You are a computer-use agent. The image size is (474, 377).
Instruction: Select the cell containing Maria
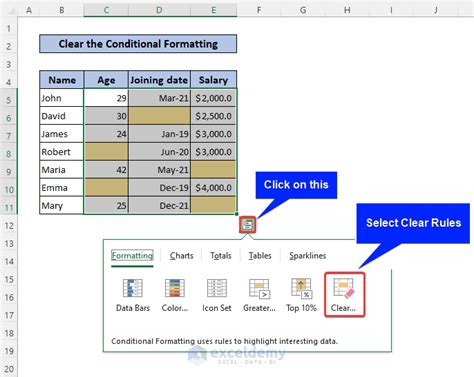click(x=62, y=170)
